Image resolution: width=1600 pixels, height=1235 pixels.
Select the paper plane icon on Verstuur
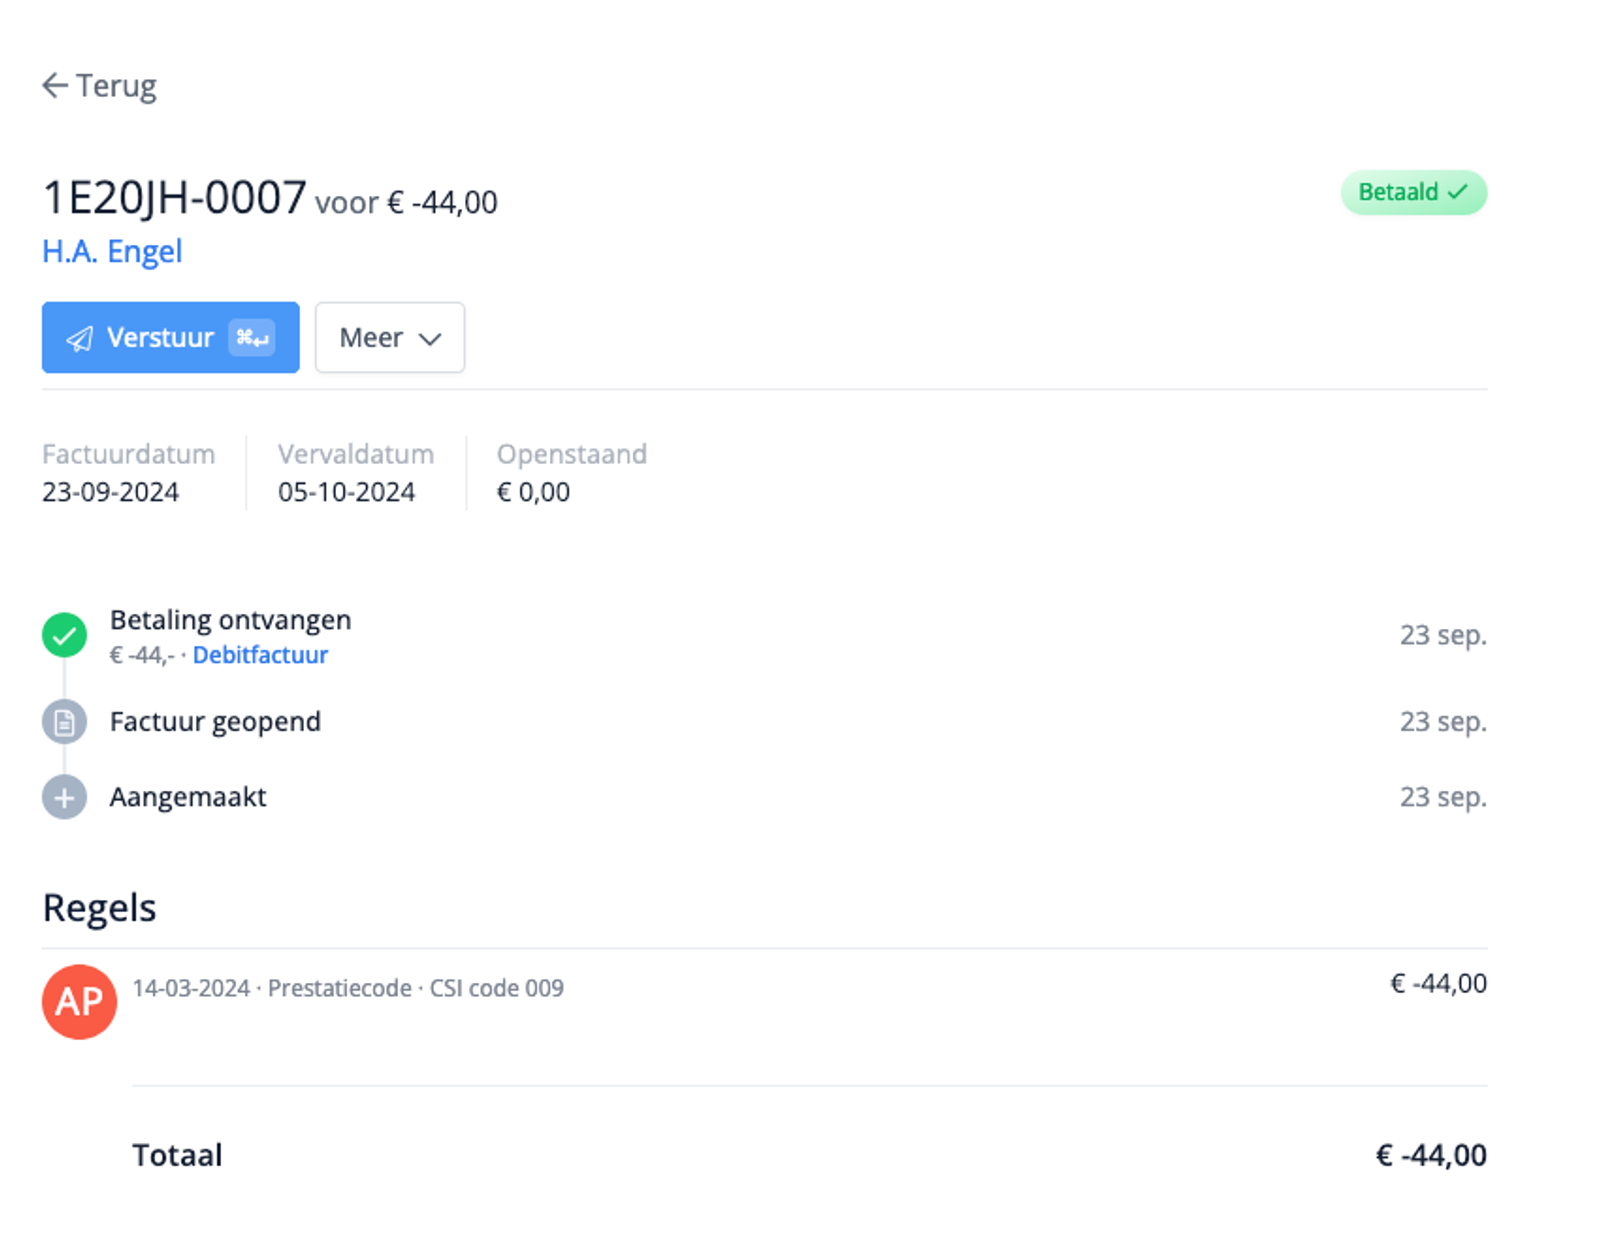[x=81, y=338]
